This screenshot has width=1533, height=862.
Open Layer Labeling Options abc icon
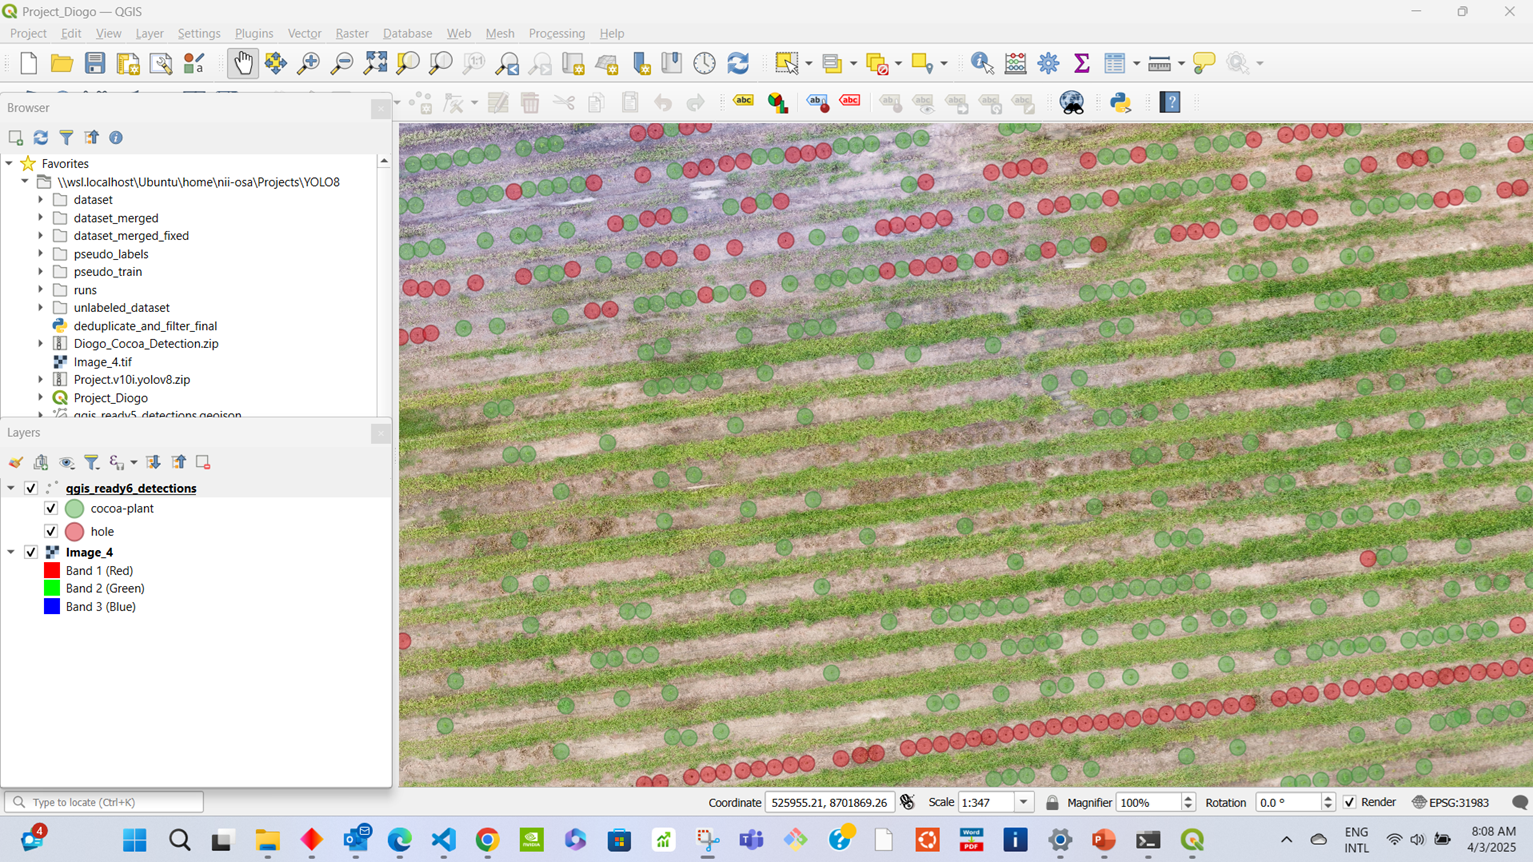[x=743, y=101]
